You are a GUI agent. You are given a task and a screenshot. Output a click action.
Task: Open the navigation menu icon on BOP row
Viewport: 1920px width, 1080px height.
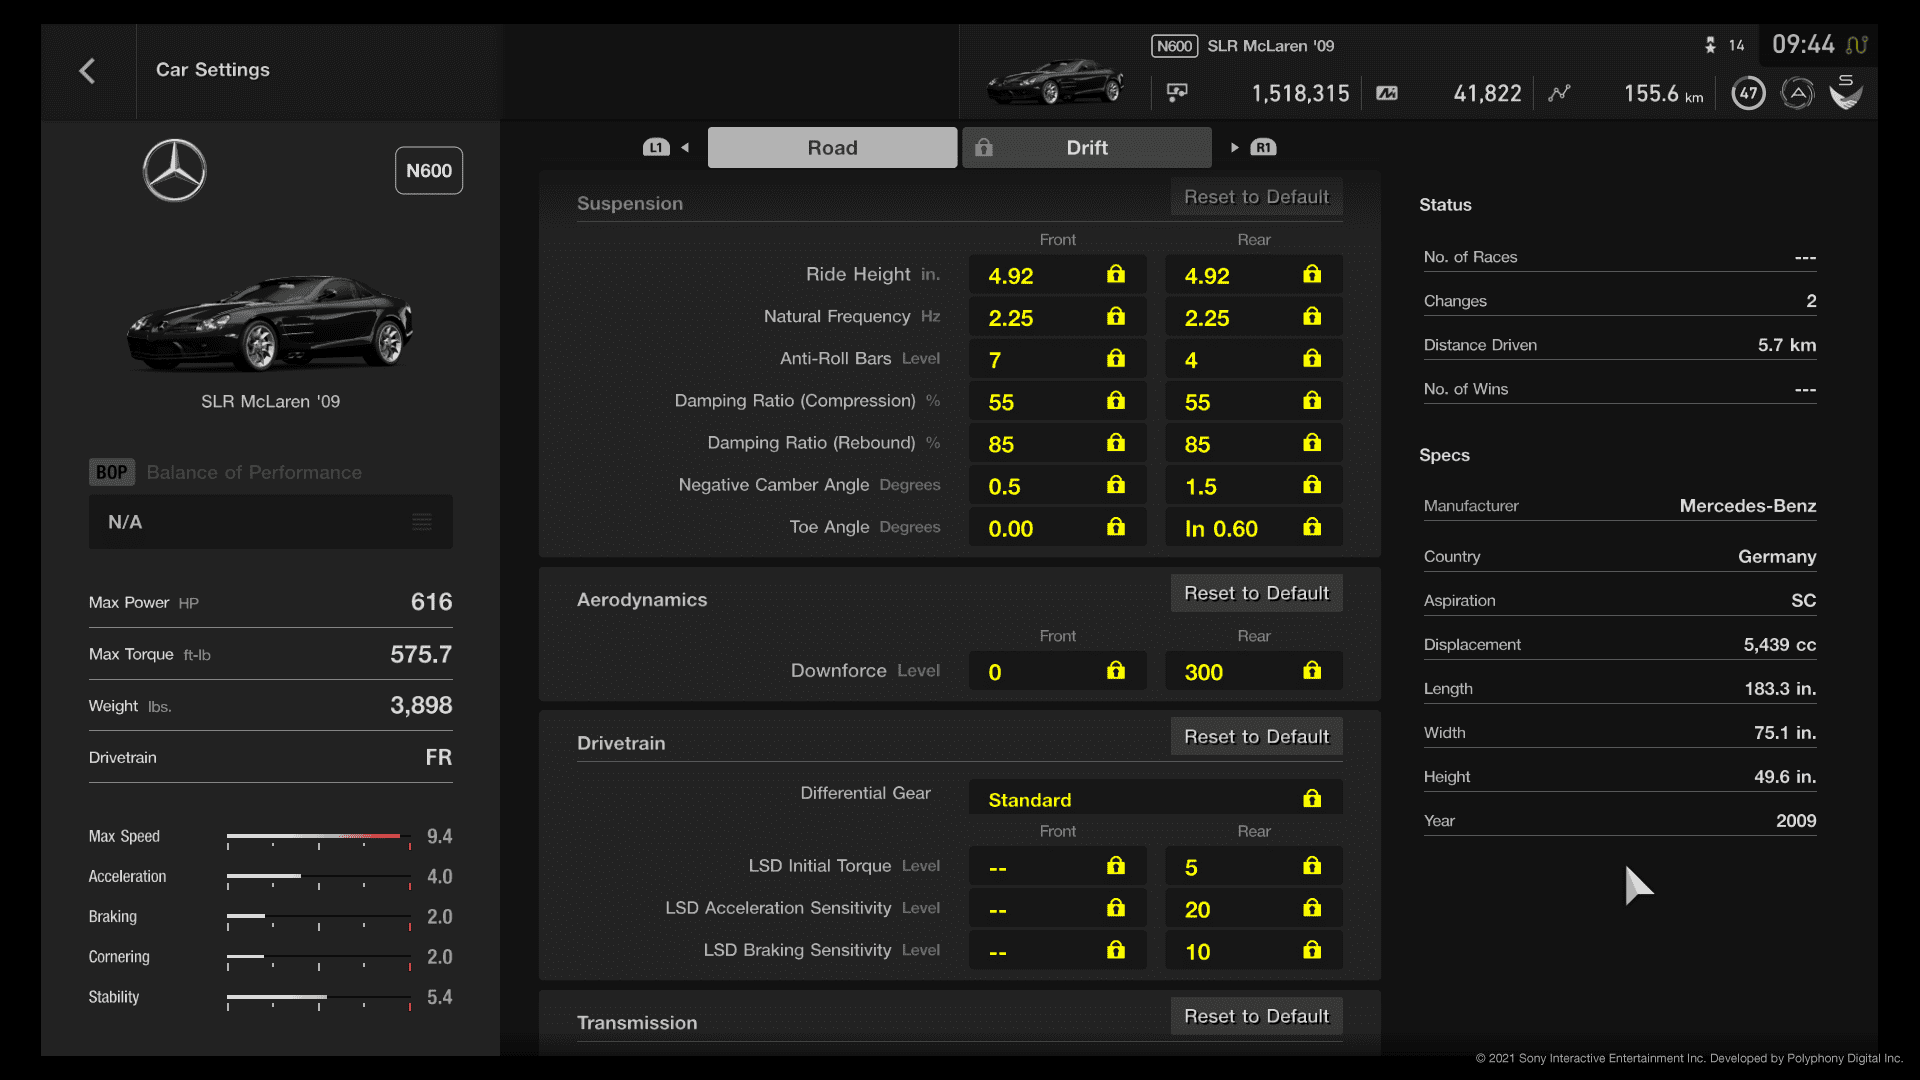tap(425, 521)
